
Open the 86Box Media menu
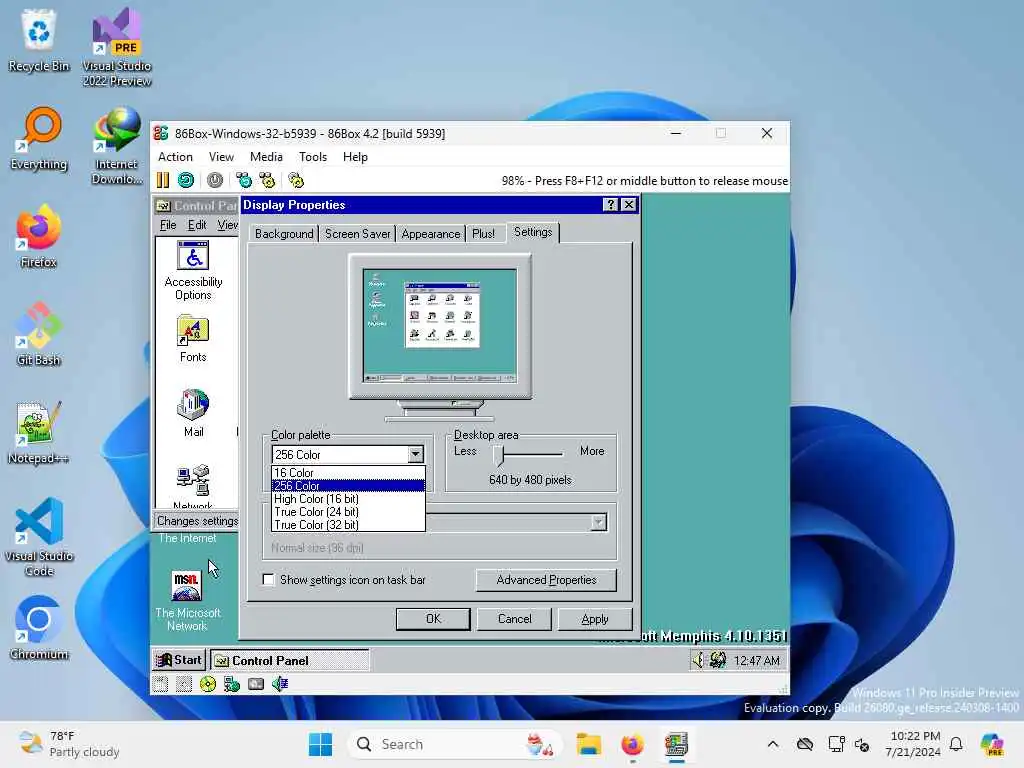pos(266,157)
